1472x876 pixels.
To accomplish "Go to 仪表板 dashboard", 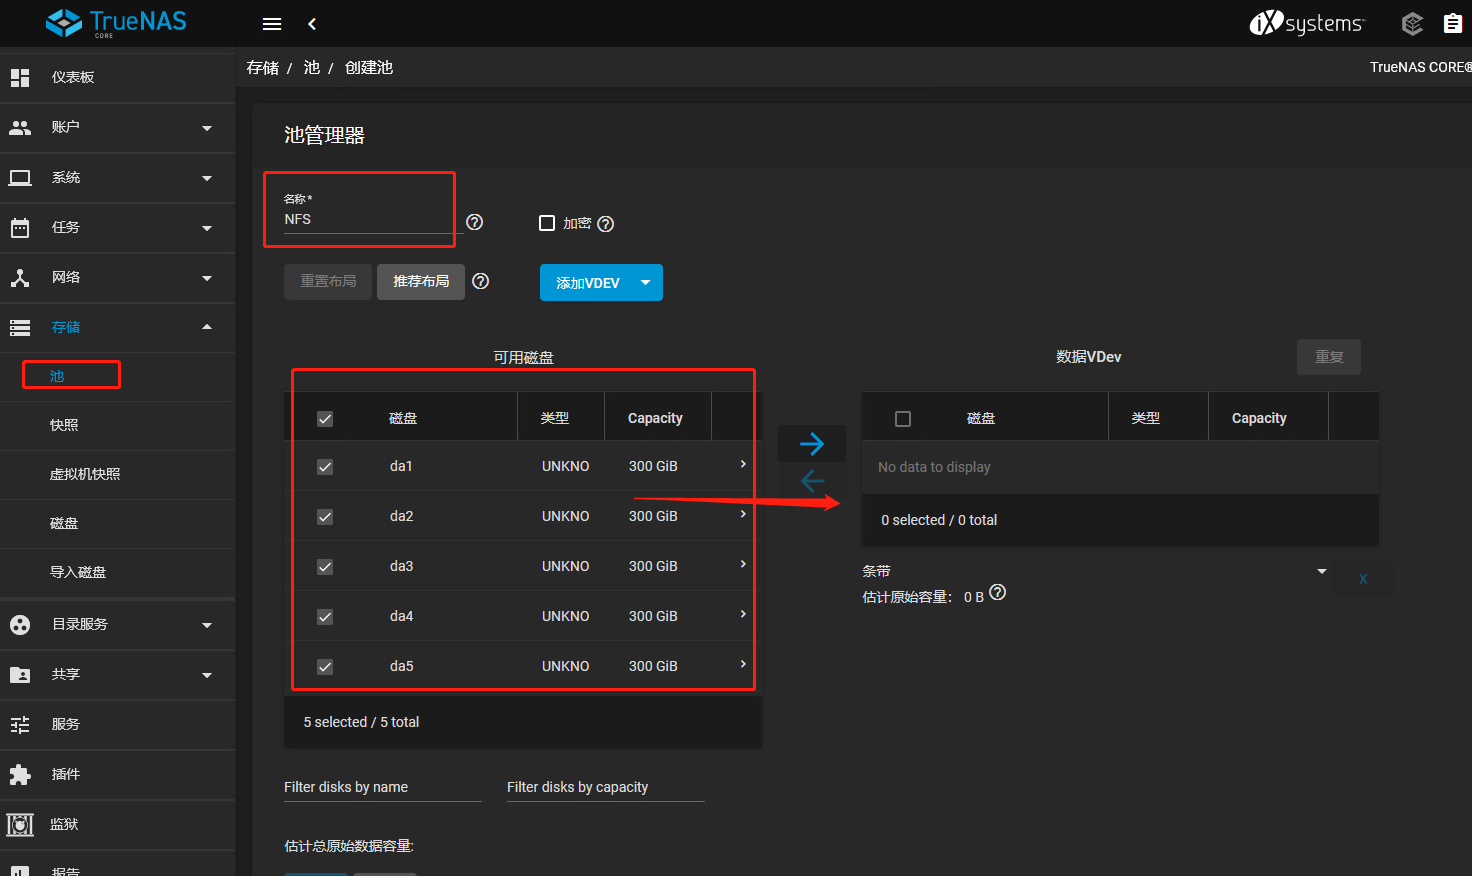I will coord(117,77).
